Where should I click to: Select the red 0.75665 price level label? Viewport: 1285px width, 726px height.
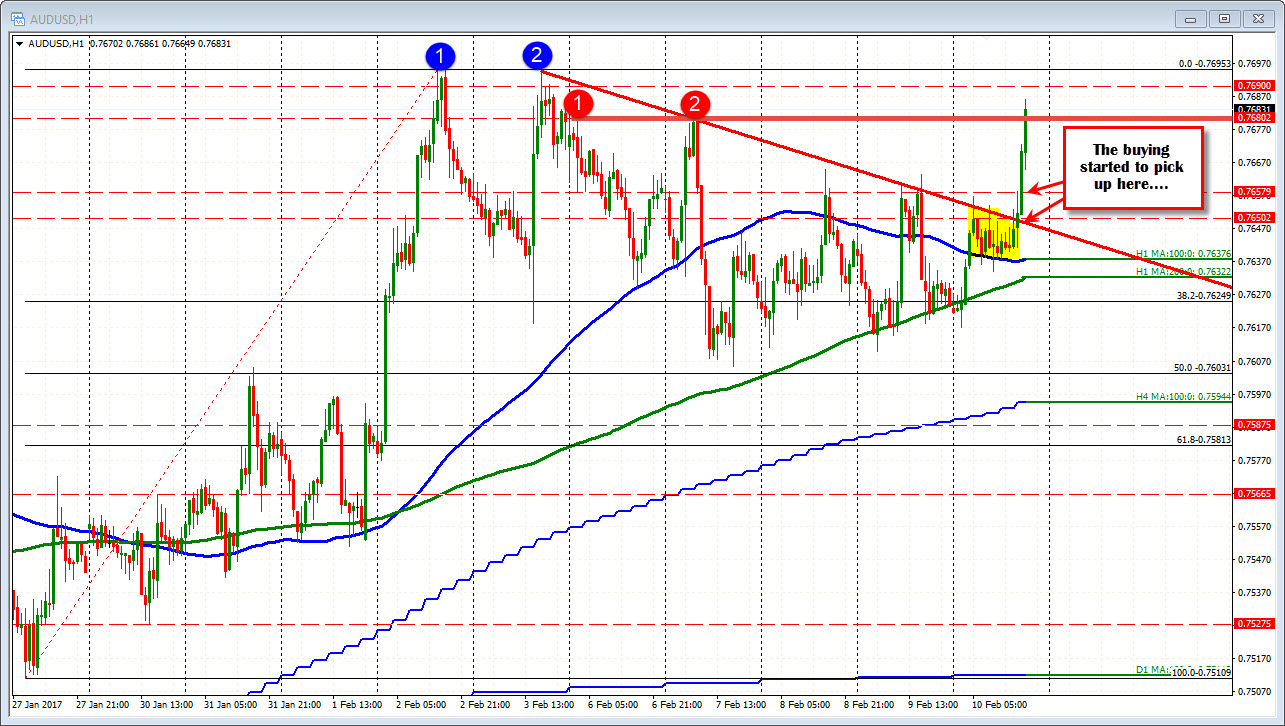click(x=1254, y=494)
